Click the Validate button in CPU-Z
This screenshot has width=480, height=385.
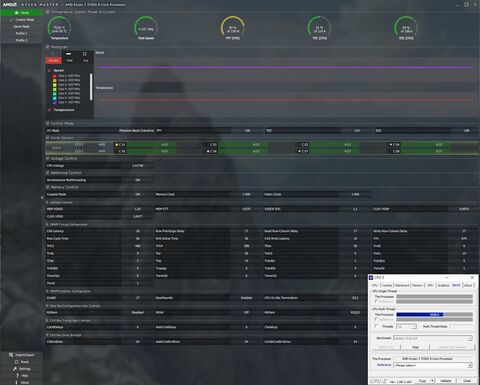(x=445, y=381)
